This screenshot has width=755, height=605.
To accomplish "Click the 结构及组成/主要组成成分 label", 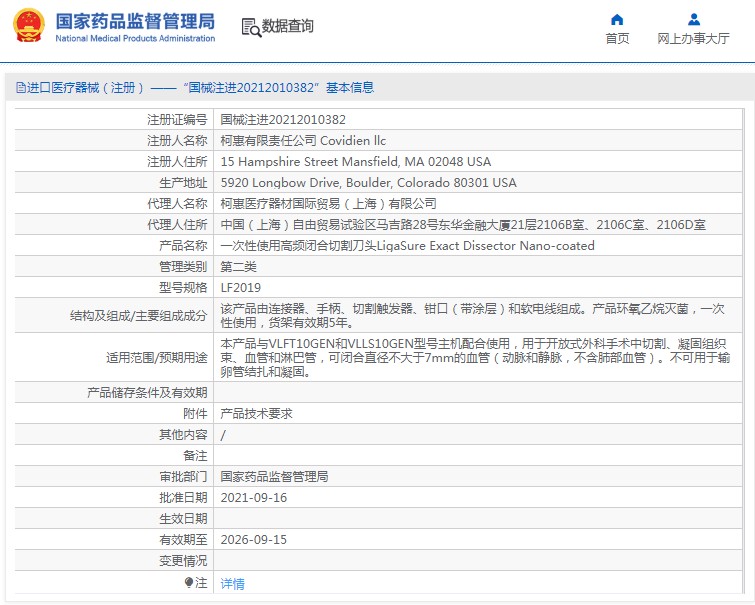I will 139,316.
